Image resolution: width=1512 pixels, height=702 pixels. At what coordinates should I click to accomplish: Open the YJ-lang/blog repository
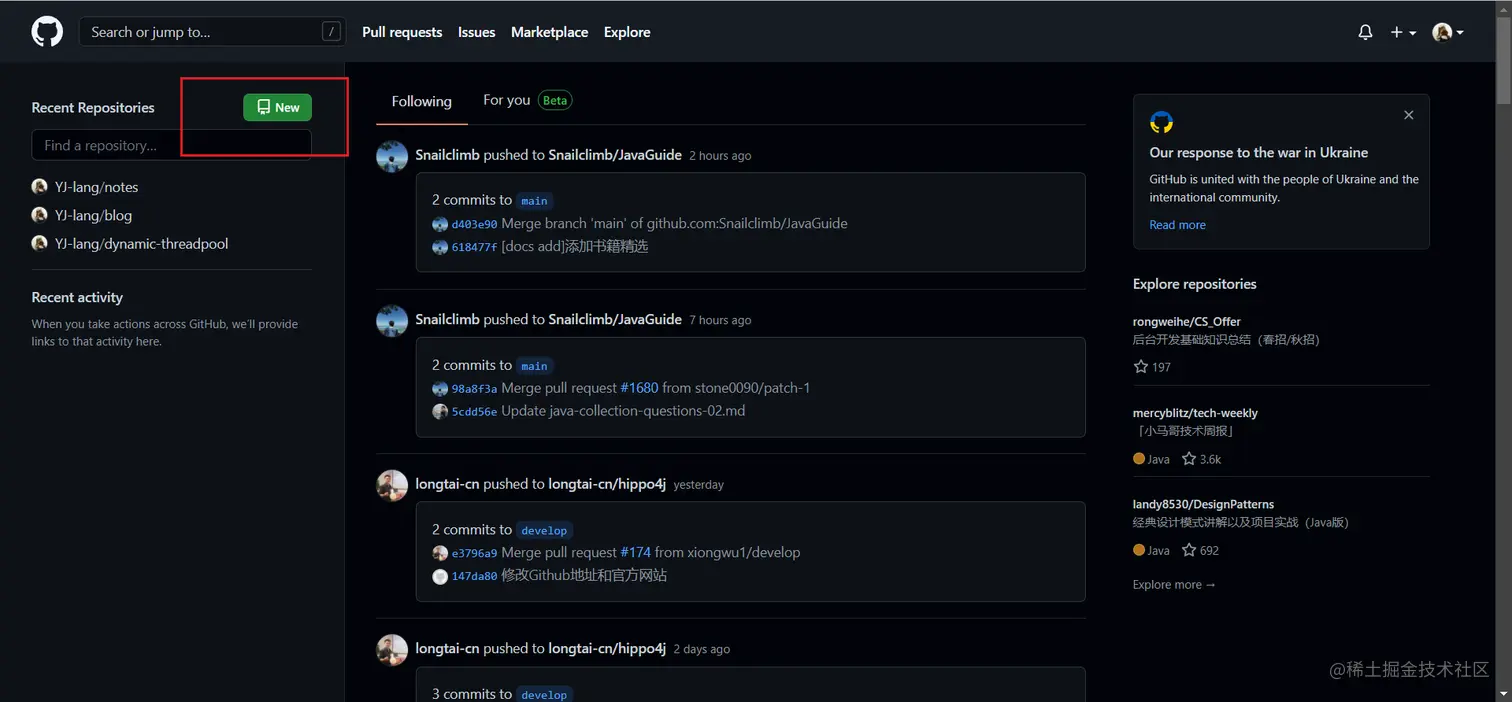coord(93,215)
